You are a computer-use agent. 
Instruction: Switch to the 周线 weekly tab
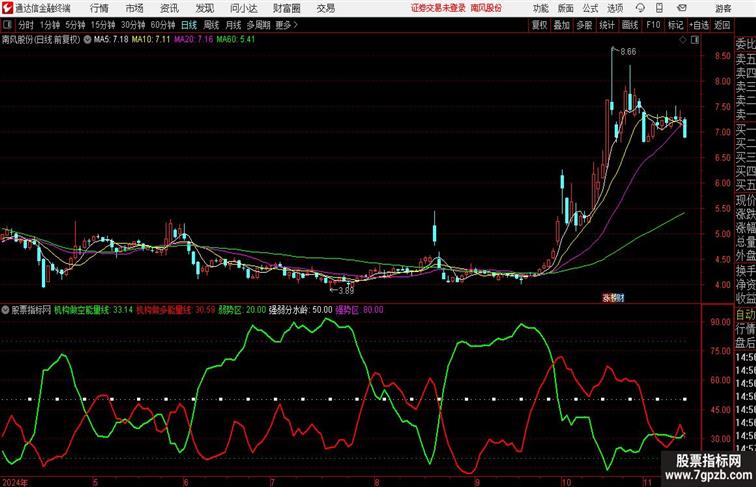click(x=211, y=25)
